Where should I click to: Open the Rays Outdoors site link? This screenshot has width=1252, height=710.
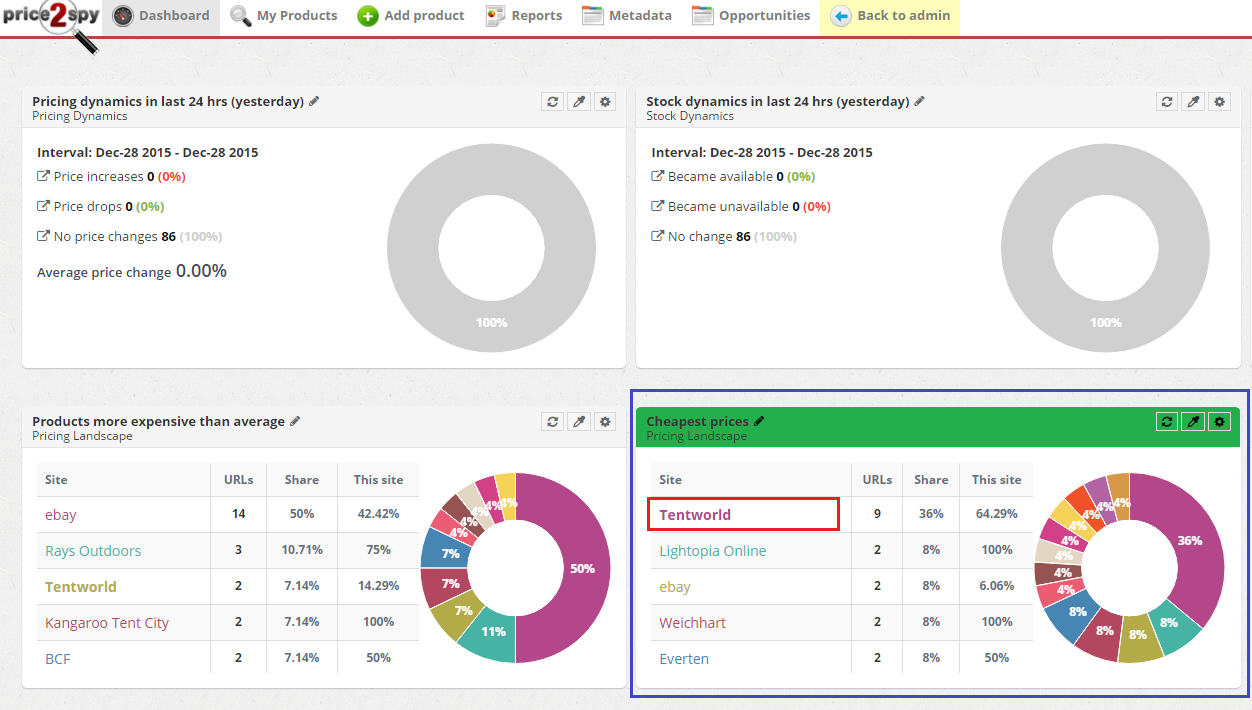tap(93, 551)
